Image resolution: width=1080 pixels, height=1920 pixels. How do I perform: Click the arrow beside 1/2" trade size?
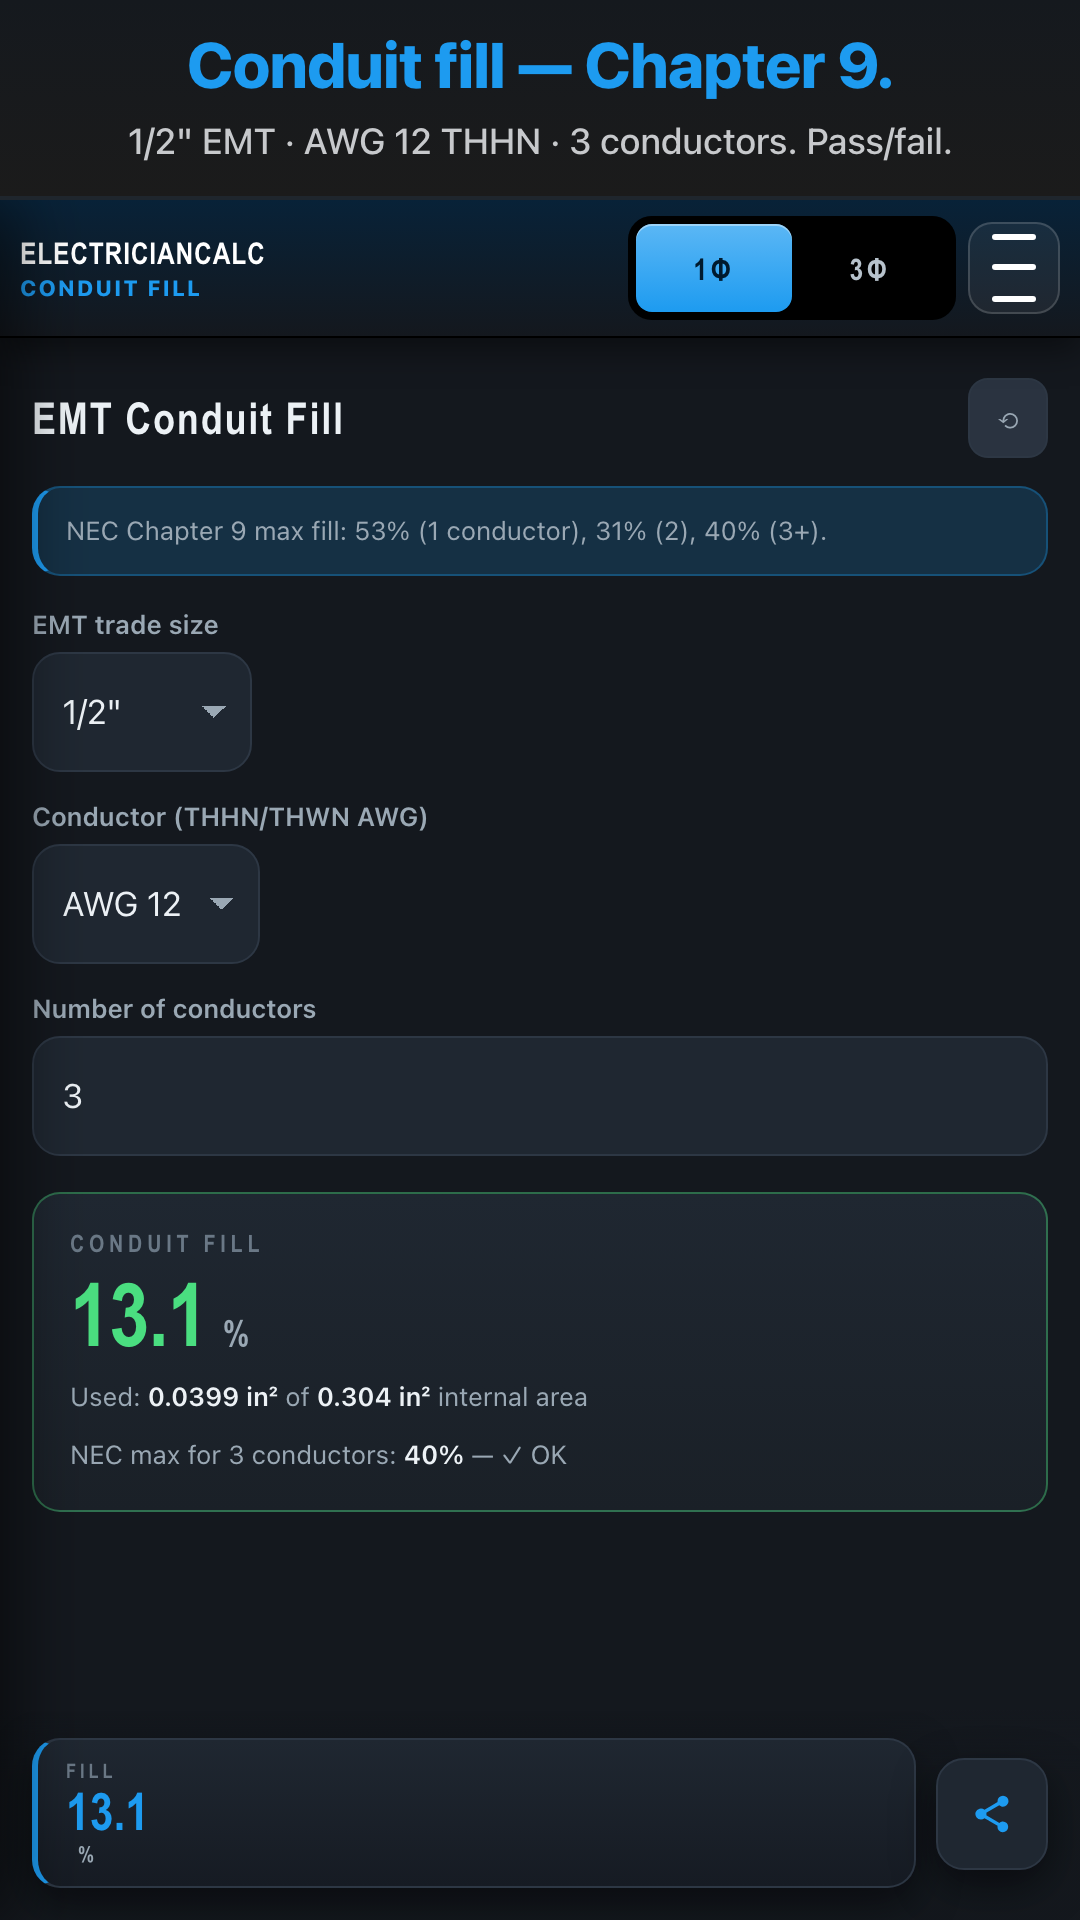click(x=213, y=712)
